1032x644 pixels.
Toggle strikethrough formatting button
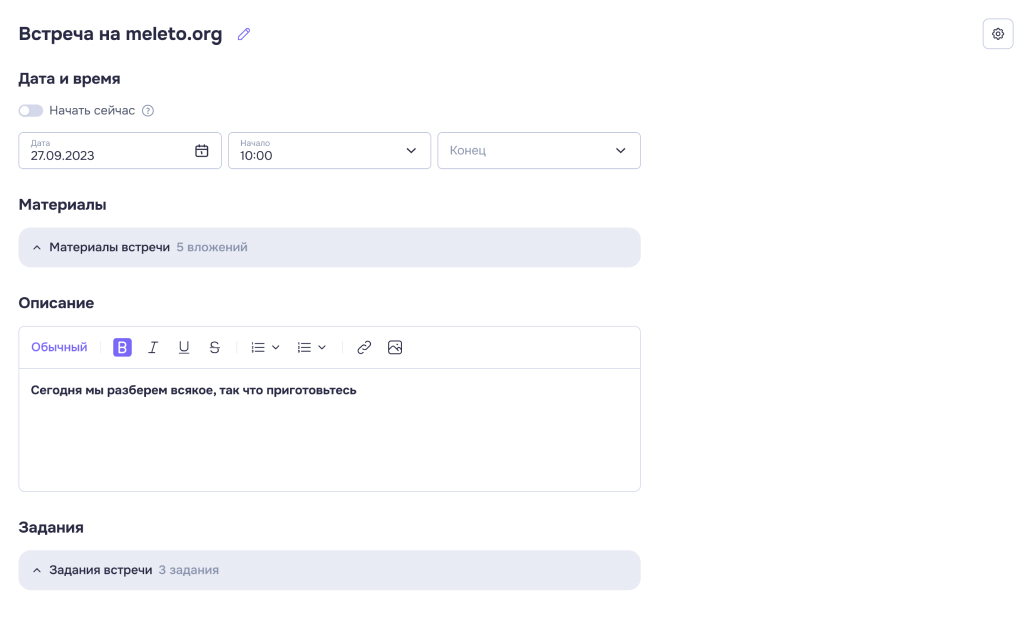pyautogui.click(x=215, y=347)
